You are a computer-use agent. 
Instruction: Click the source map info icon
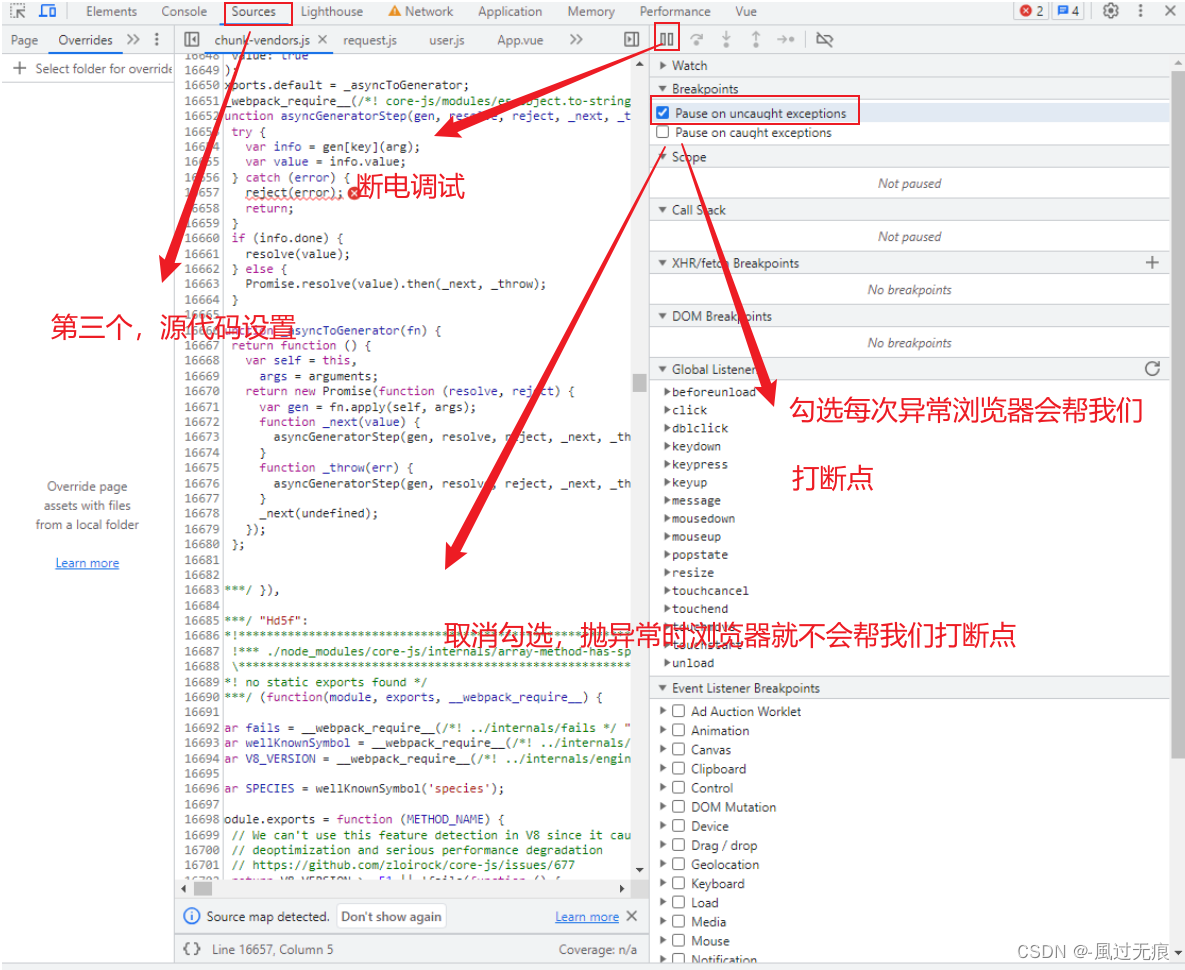(x=191, y=916)
